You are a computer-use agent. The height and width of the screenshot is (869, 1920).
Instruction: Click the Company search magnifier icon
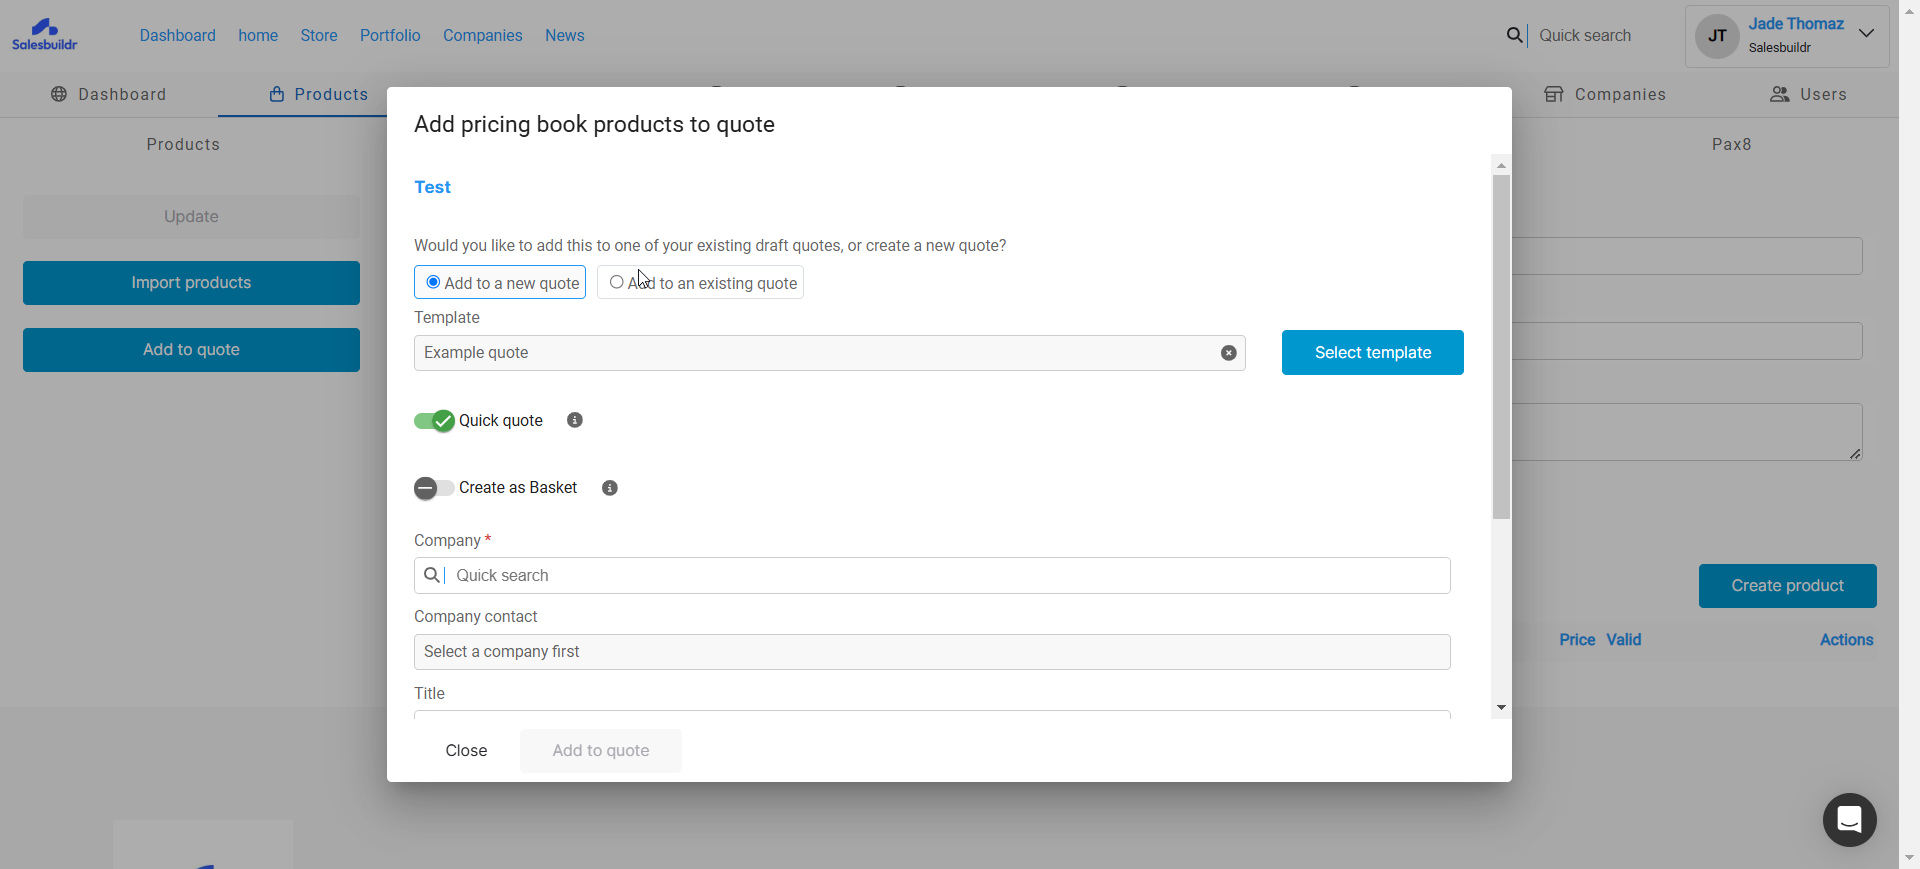coord(432,575)
